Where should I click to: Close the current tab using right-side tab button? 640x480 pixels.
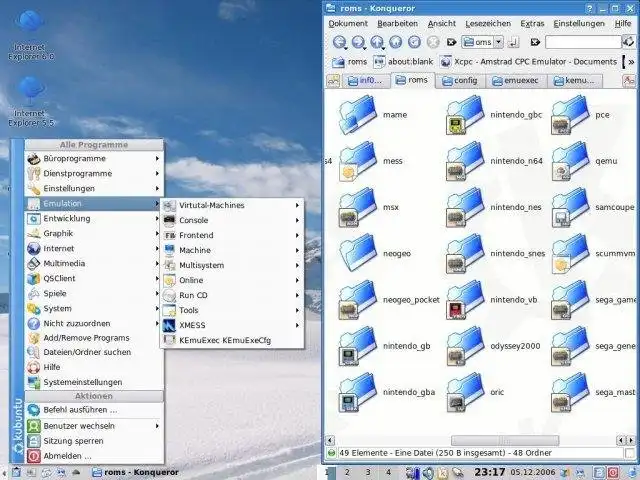pyautogui.click(x=629, y=81)
